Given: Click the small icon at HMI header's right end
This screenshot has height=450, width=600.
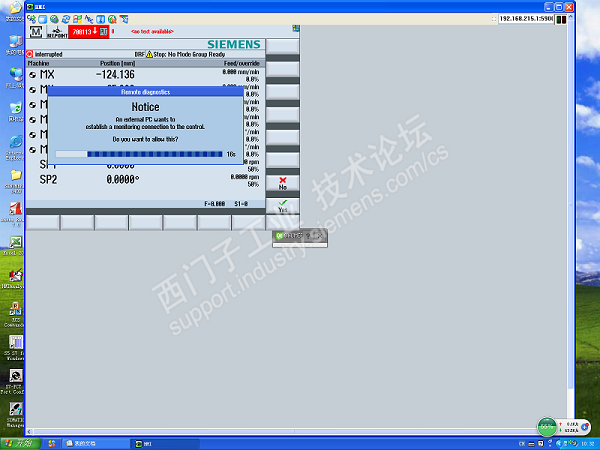Looking at the screenshot, I should (296, 28).
